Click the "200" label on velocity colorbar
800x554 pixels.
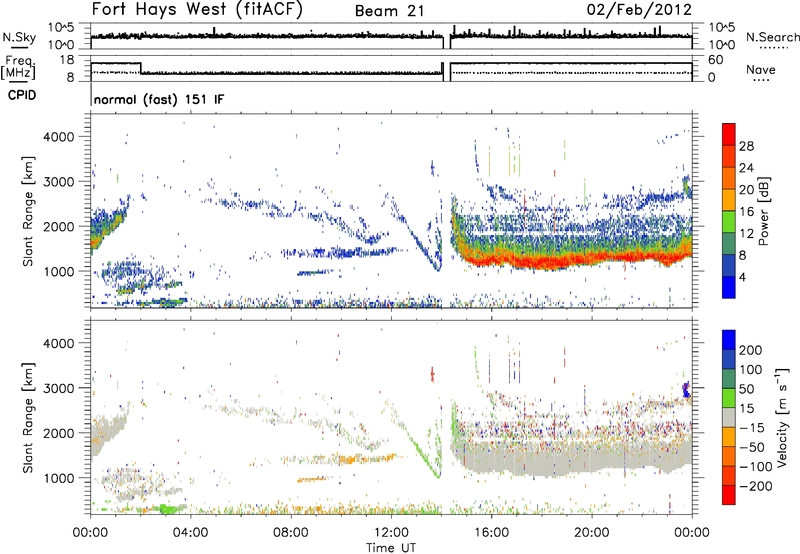(x=751, y=350)
